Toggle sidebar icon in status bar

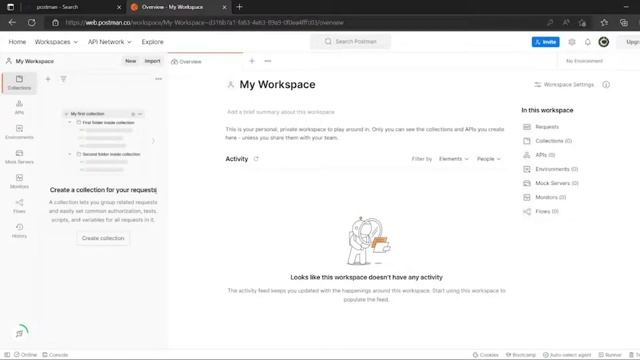(7, 355)
